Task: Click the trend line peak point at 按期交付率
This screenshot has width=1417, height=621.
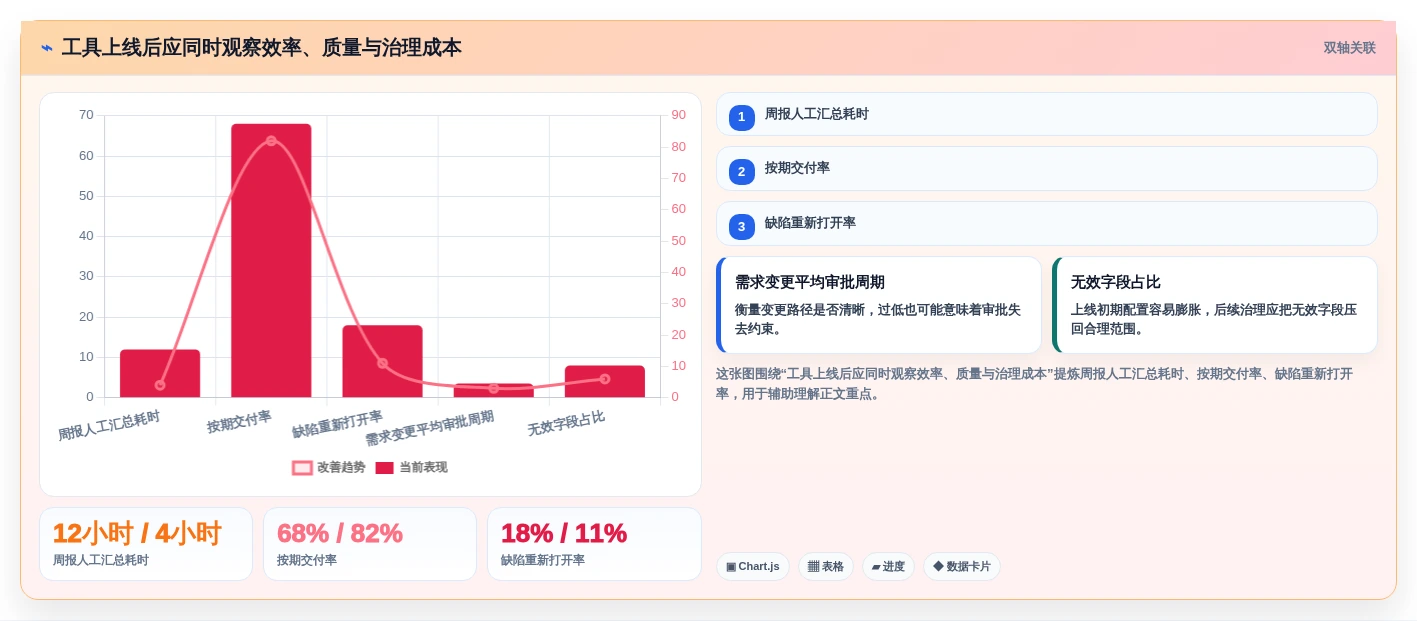Action: tap(271, 141)
